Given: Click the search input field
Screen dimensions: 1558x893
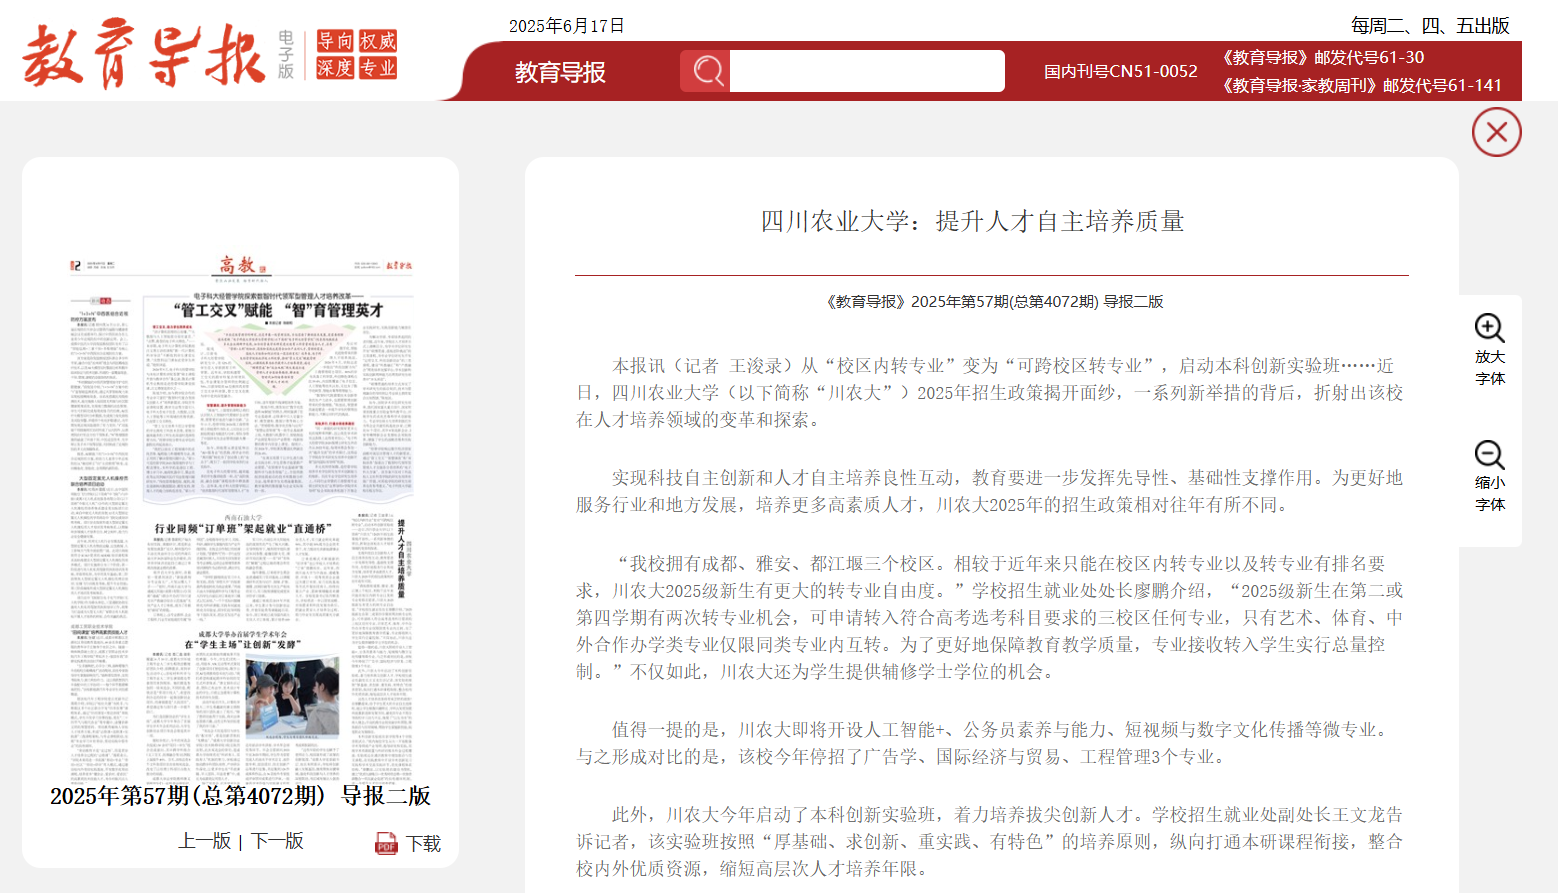Looking at the screenshot, I should (867, 71).
